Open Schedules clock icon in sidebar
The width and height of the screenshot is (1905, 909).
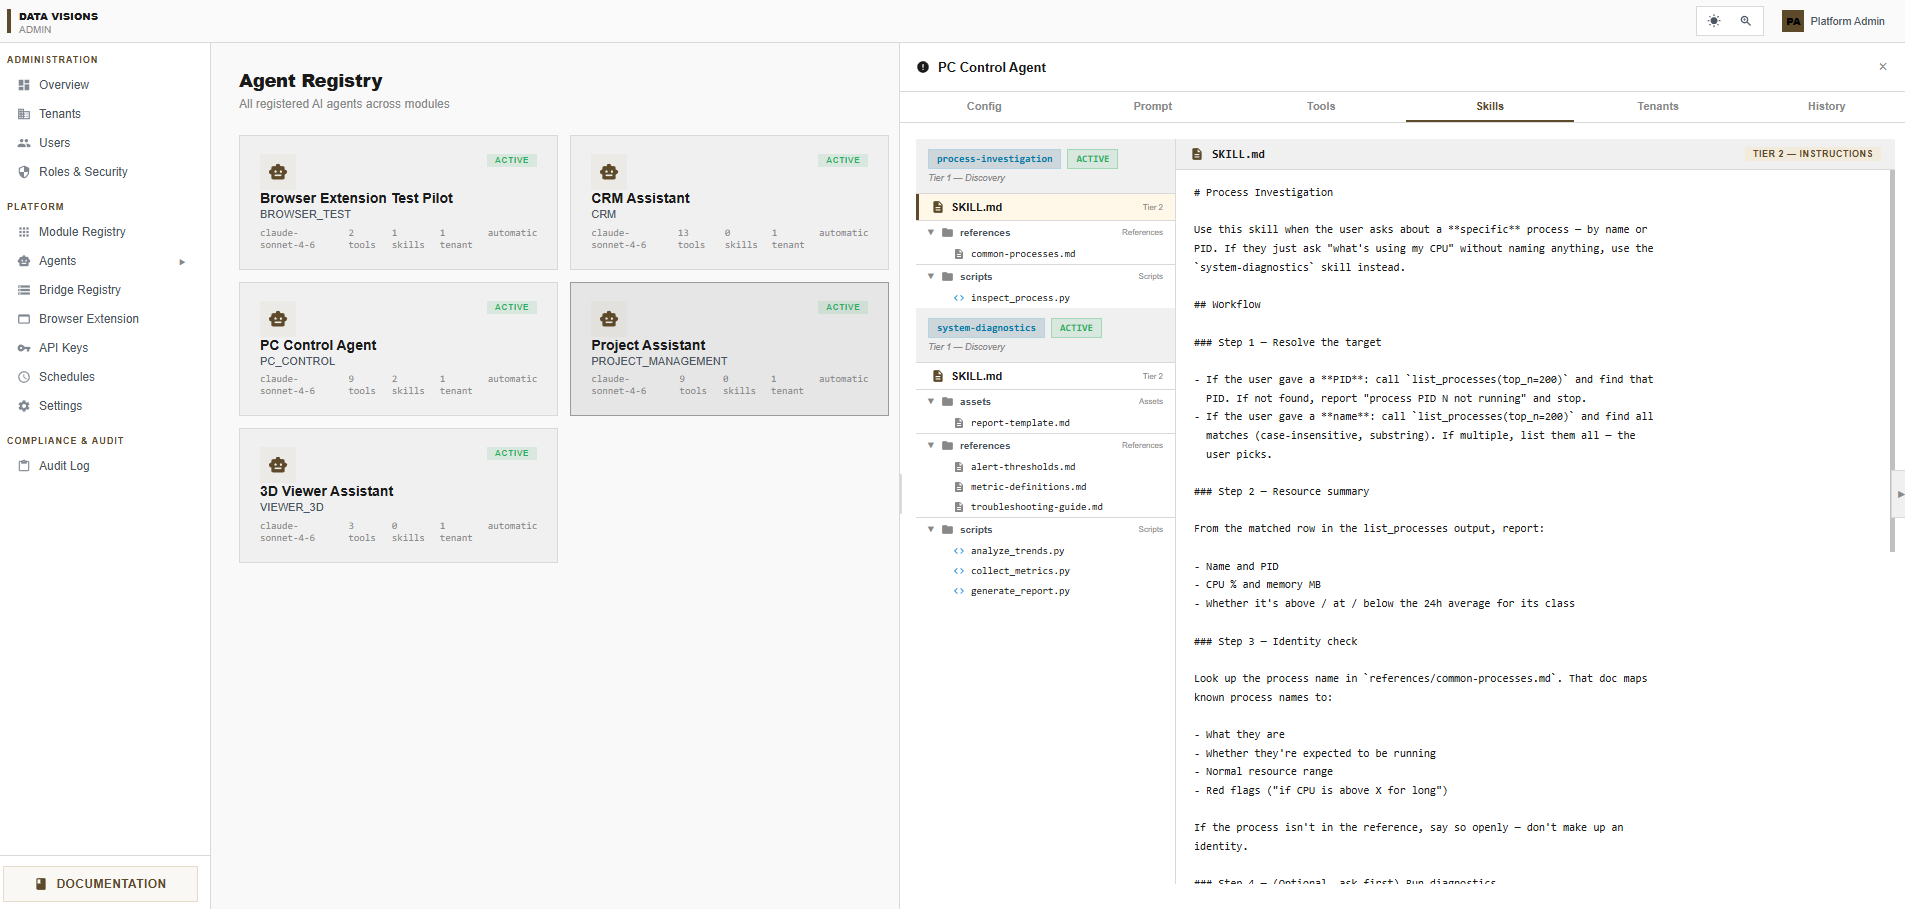point(24,377)
